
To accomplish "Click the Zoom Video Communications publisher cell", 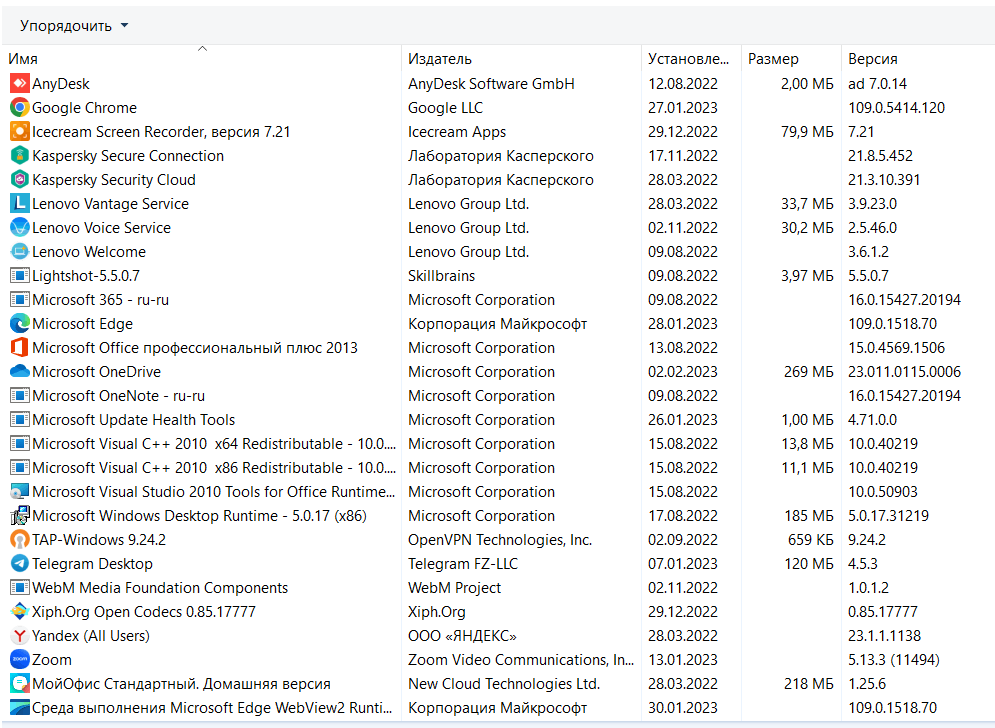I will tap(521, 660).
